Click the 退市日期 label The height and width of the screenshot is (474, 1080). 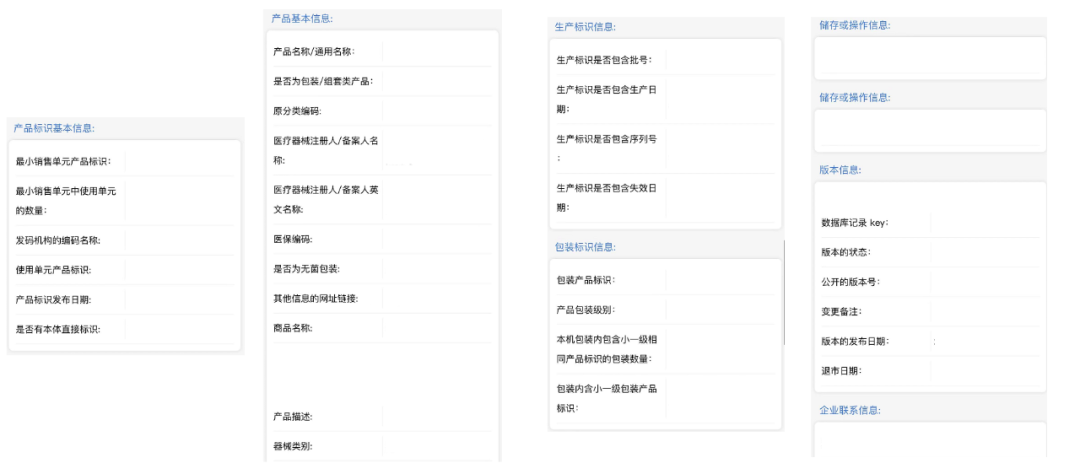[842, 371]
